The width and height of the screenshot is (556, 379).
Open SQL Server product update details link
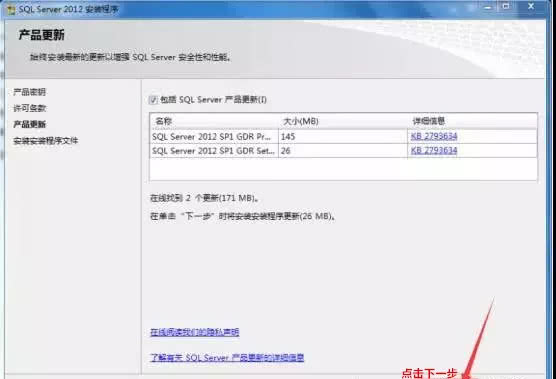tap(227, 357)
